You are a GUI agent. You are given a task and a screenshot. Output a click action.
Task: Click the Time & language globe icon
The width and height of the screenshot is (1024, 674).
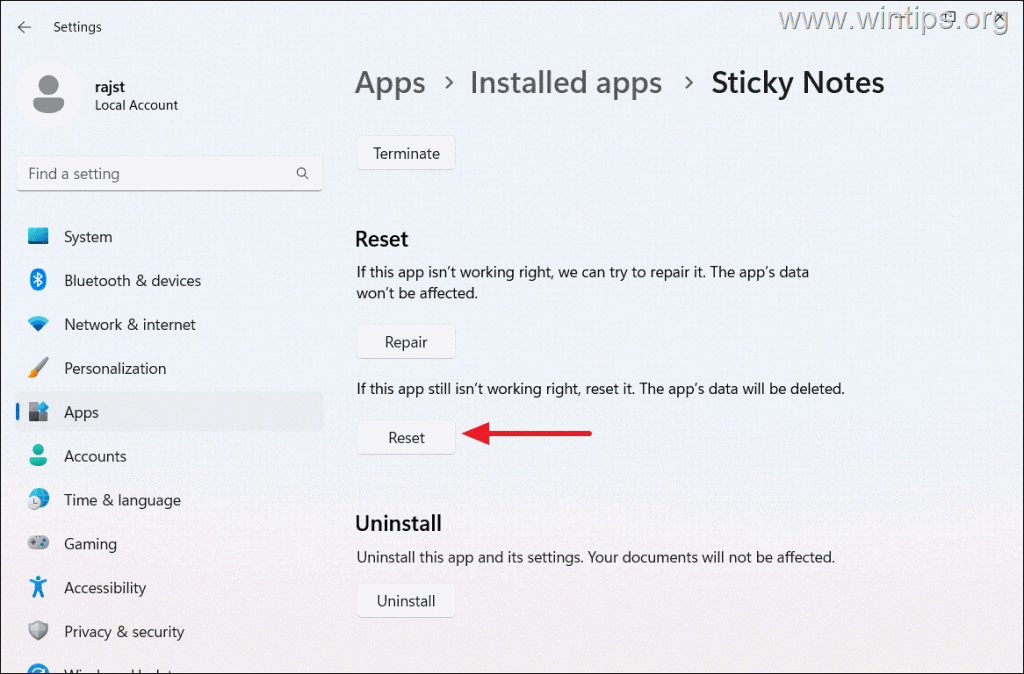click(x=38, y=499)
